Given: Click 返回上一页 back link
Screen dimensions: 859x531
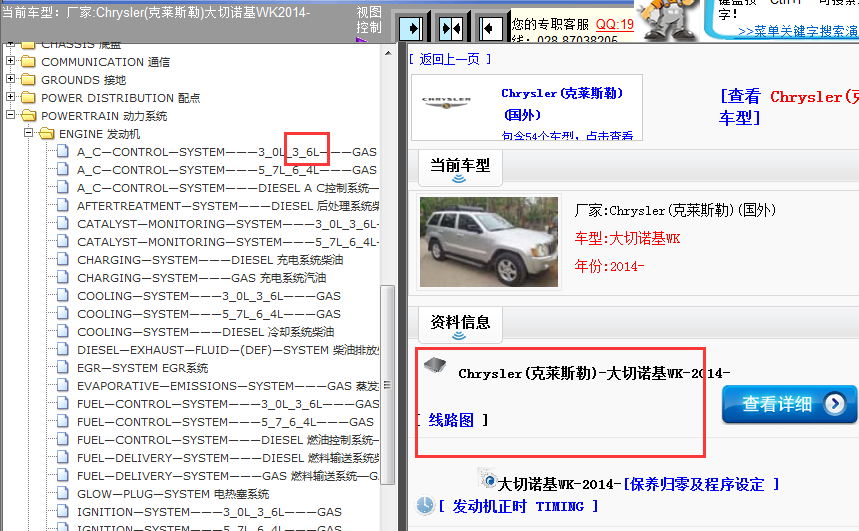Looking at the screenshot, I should point(450,59).
